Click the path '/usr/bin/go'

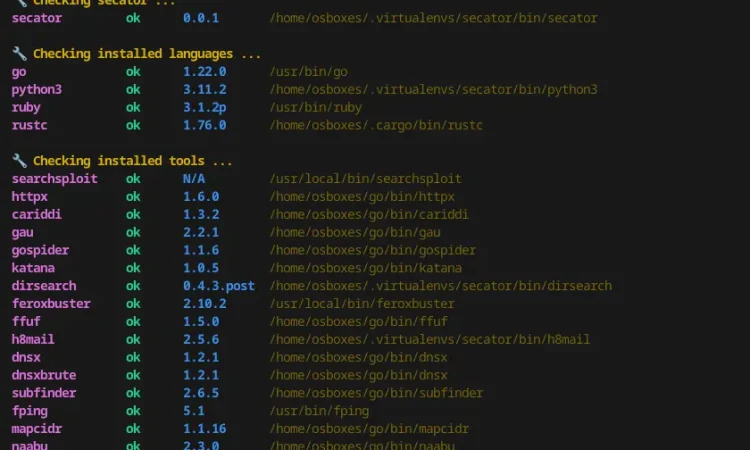coord(309,72)
